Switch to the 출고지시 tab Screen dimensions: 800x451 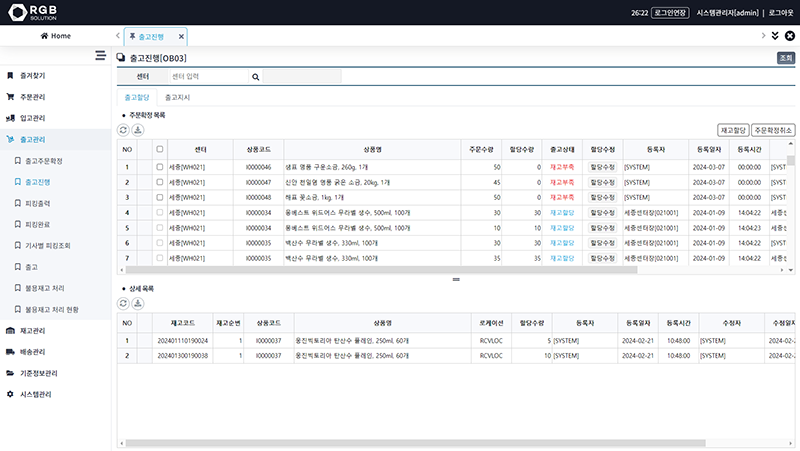(x=178, y=97)
